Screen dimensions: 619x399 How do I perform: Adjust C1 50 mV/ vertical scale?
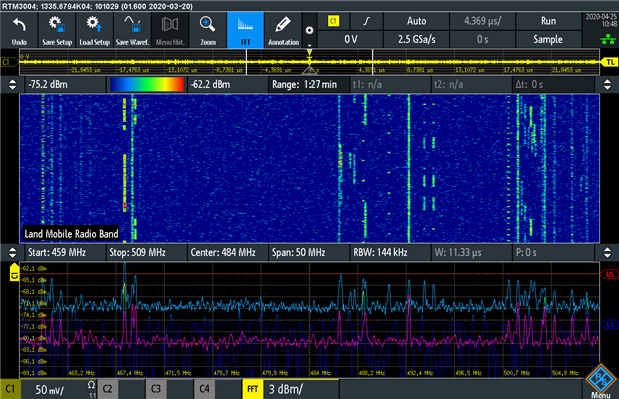coord(51,390)
